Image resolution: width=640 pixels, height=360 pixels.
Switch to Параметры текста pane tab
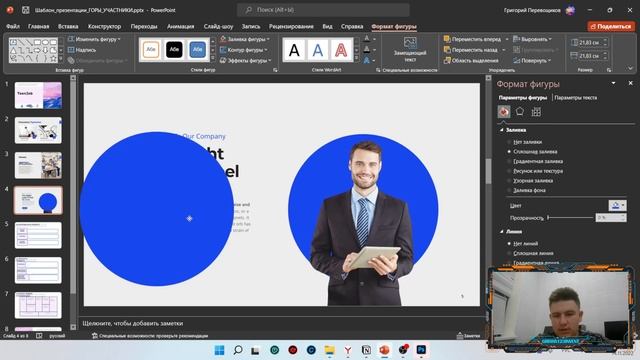point(576,98)
